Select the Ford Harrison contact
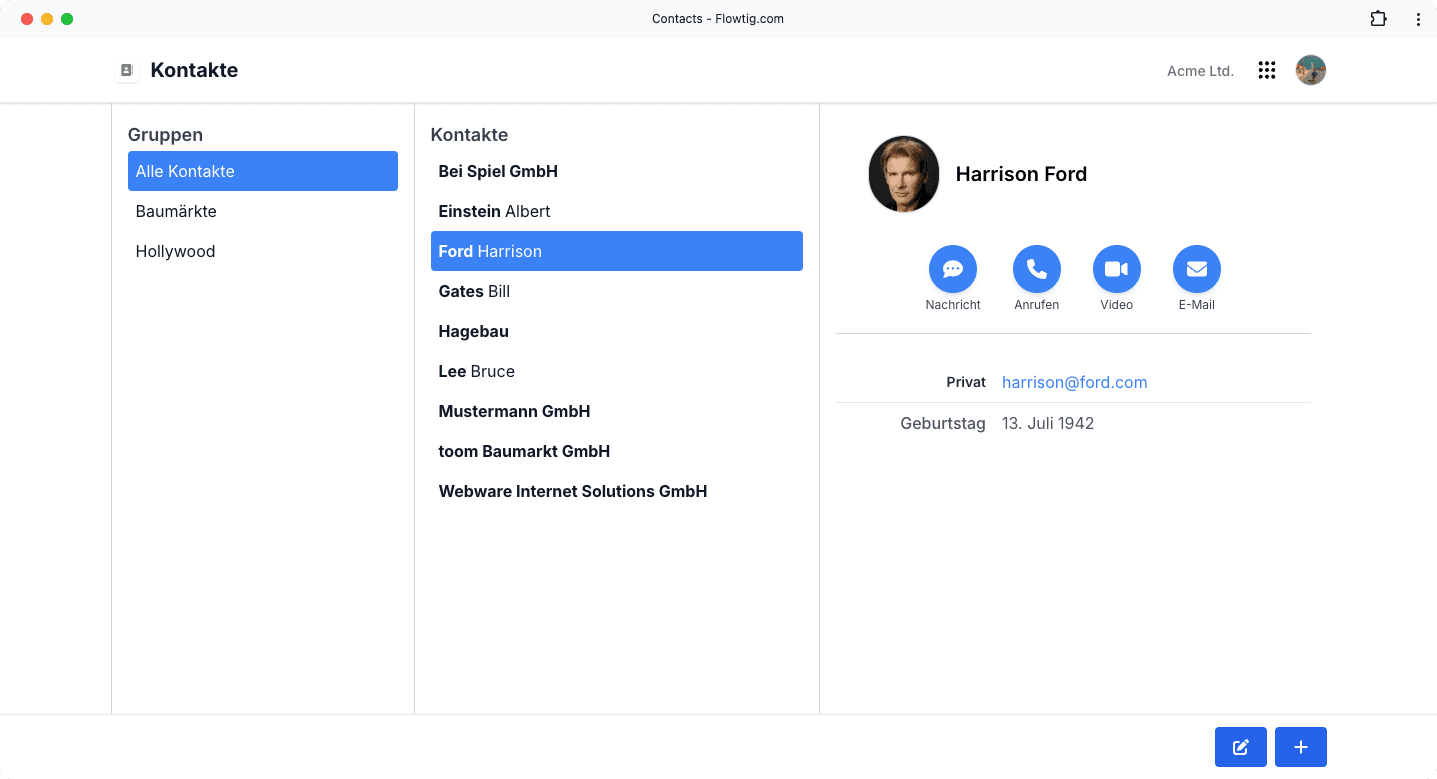The image size is (1437, 779). (x=617, y=251)
